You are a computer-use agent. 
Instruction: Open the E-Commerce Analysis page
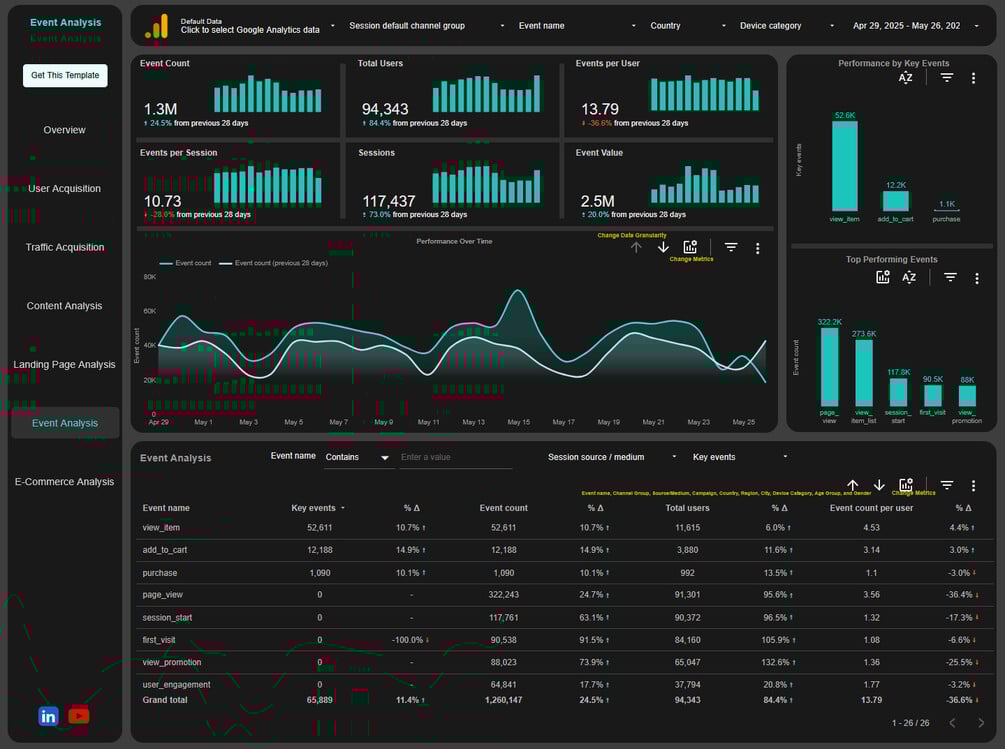[65, 482]
